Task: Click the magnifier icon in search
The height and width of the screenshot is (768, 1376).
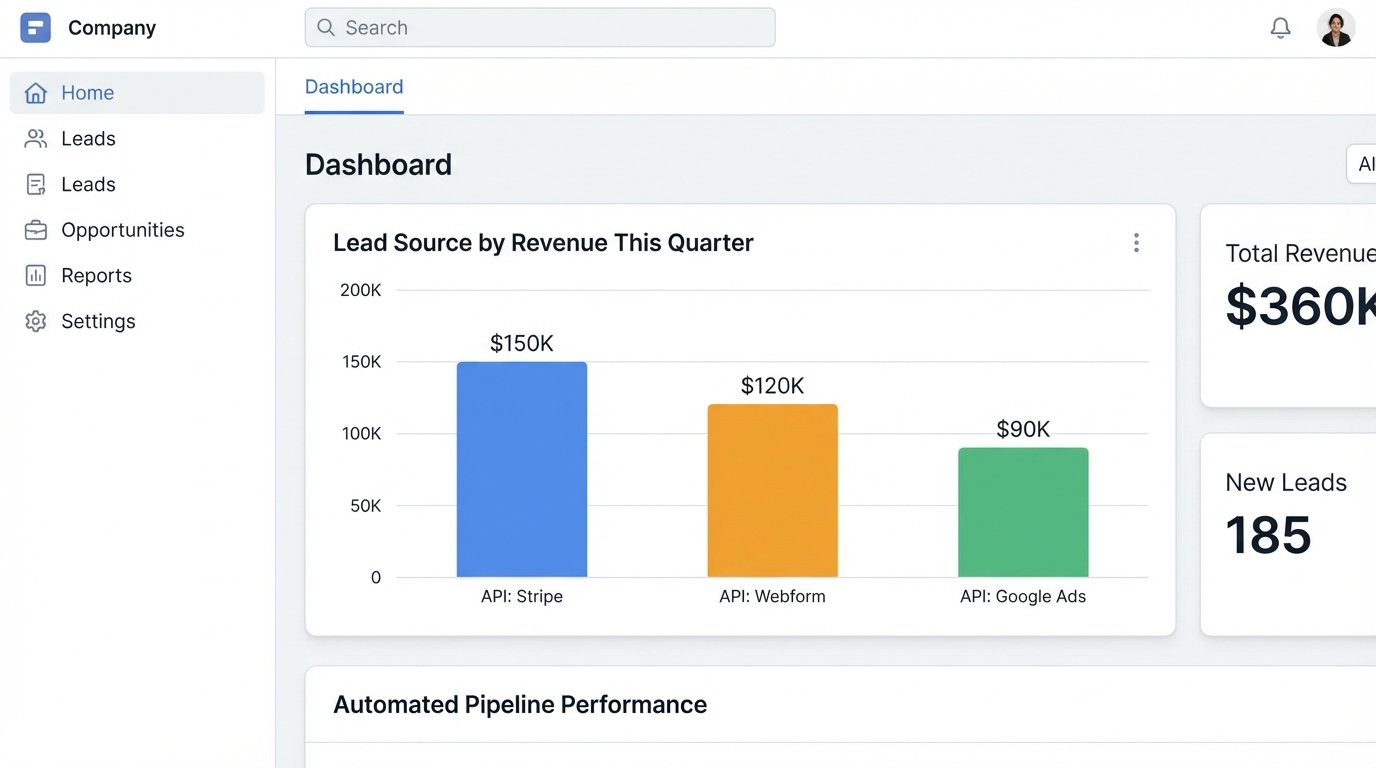Action: pyautogui.click(x=326, y=28)
